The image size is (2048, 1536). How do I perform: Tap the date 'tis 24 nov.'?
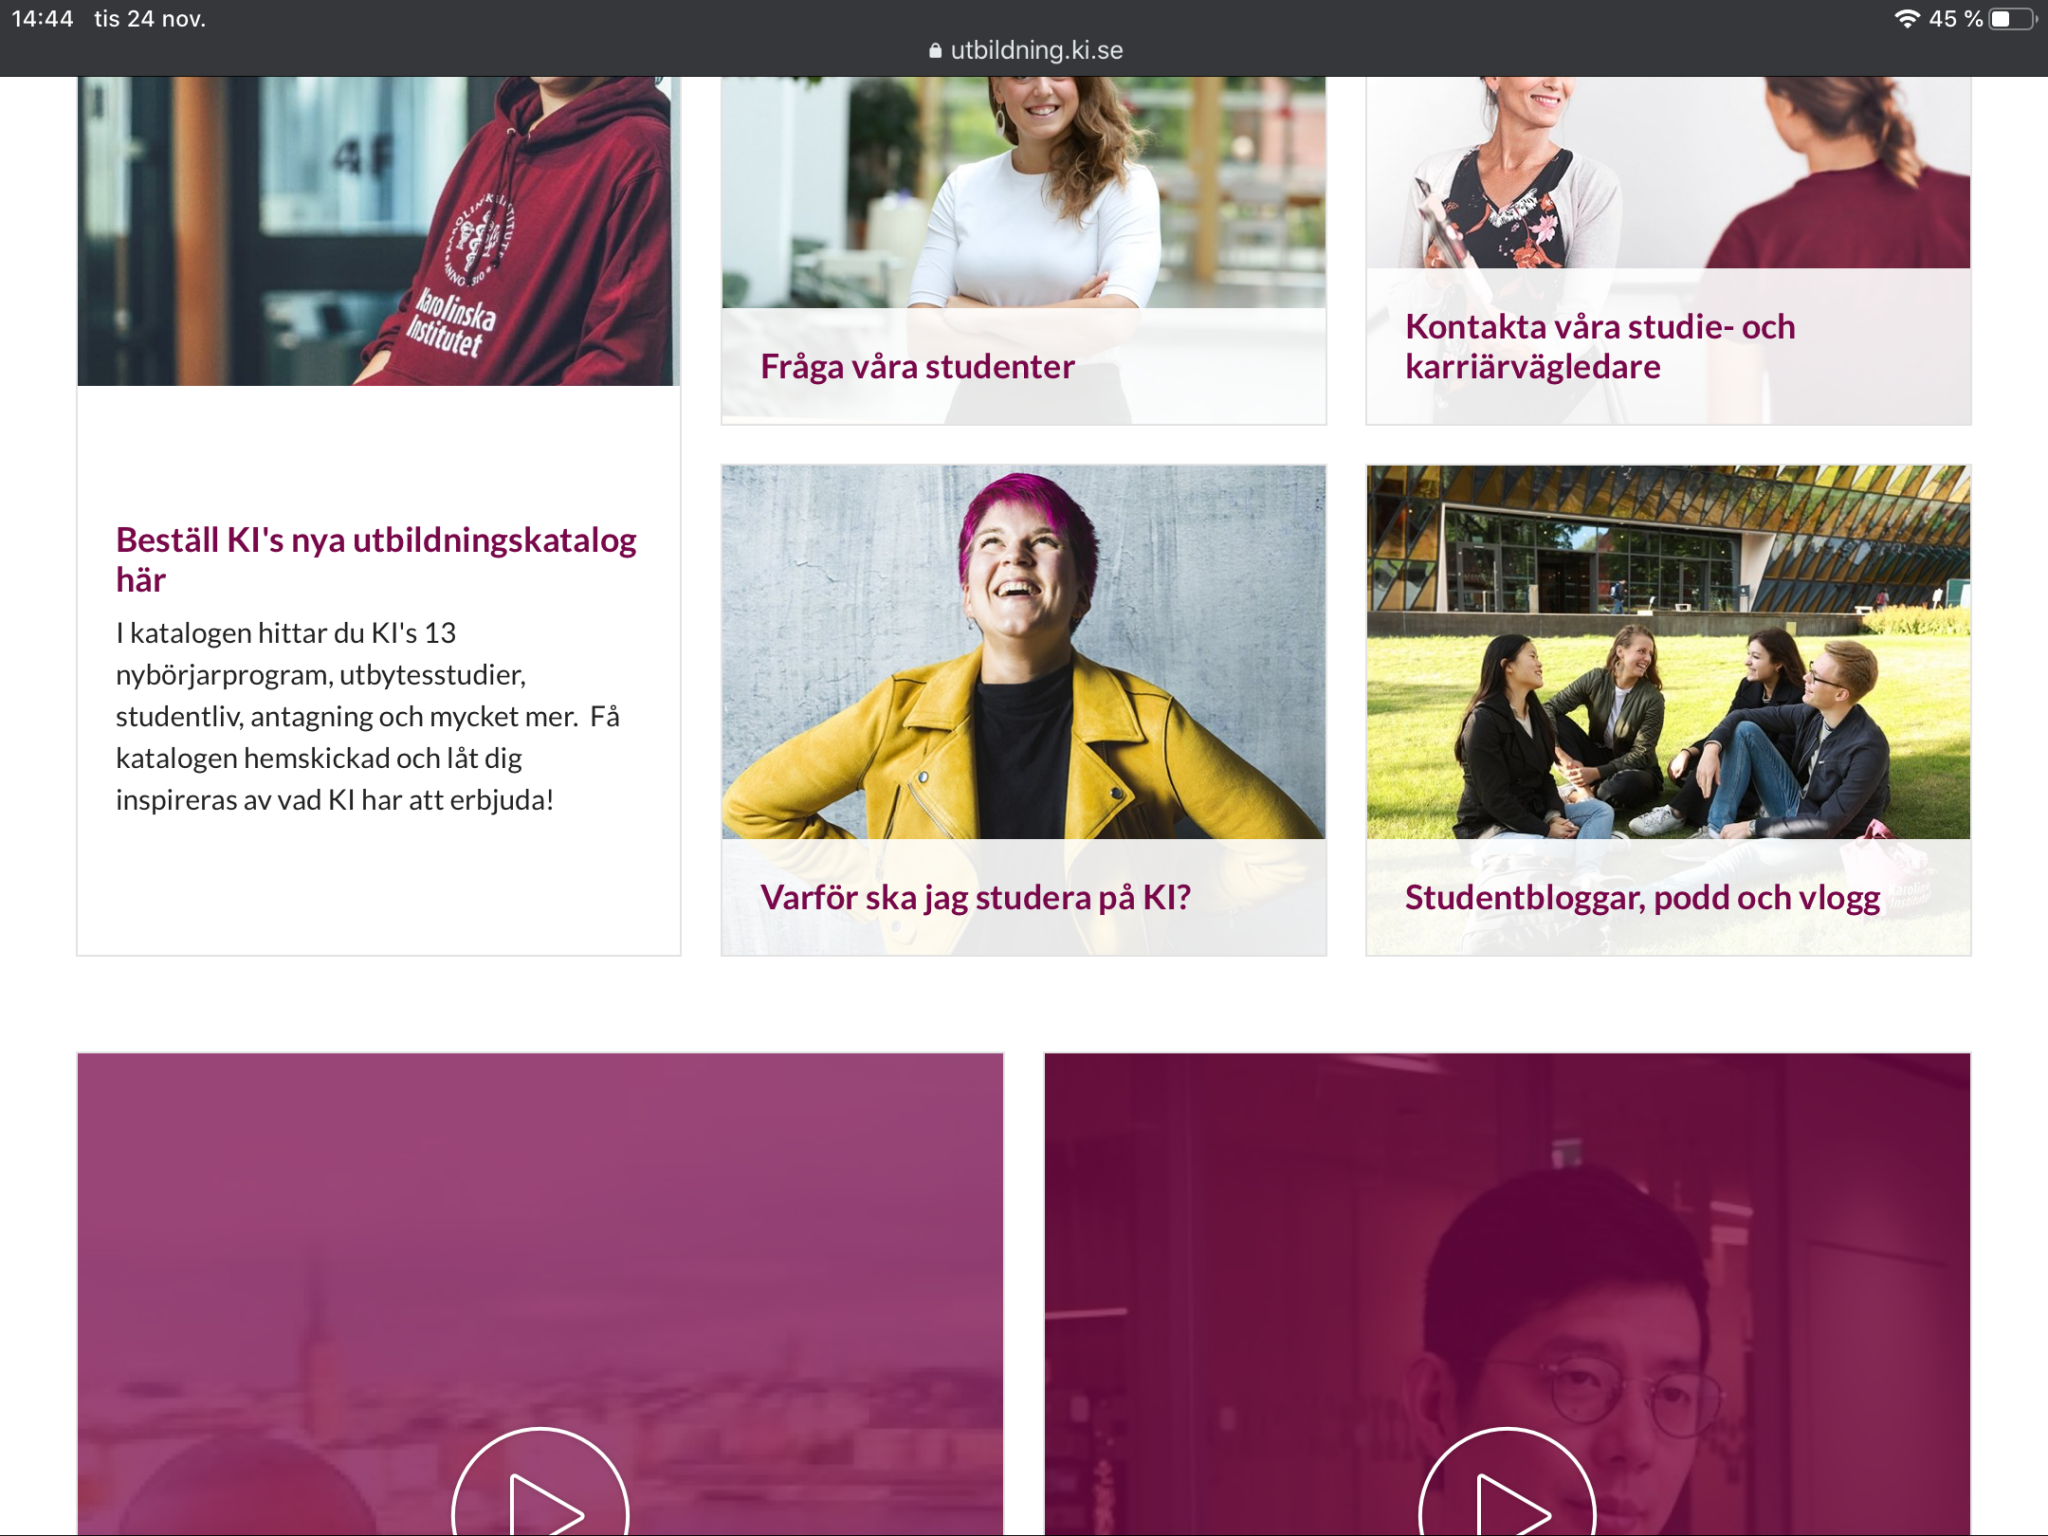150,19
